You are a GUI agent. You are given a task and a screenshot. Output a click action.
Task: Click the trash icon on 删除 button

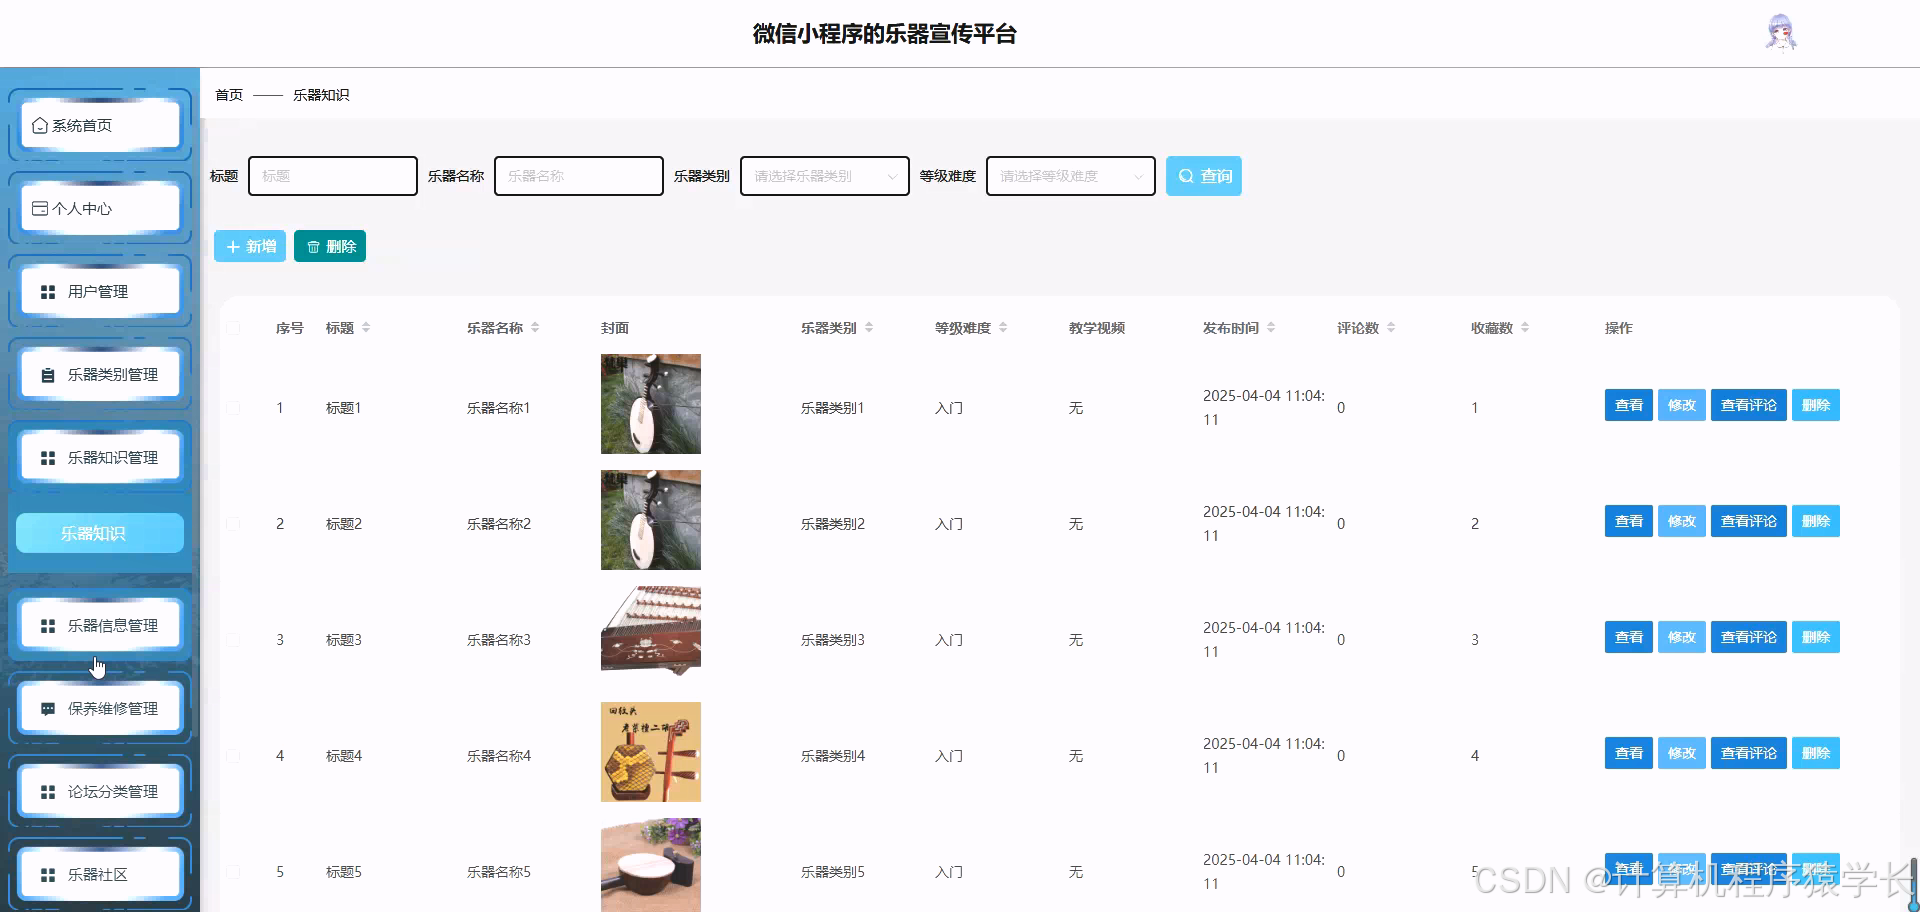point(313,245)
